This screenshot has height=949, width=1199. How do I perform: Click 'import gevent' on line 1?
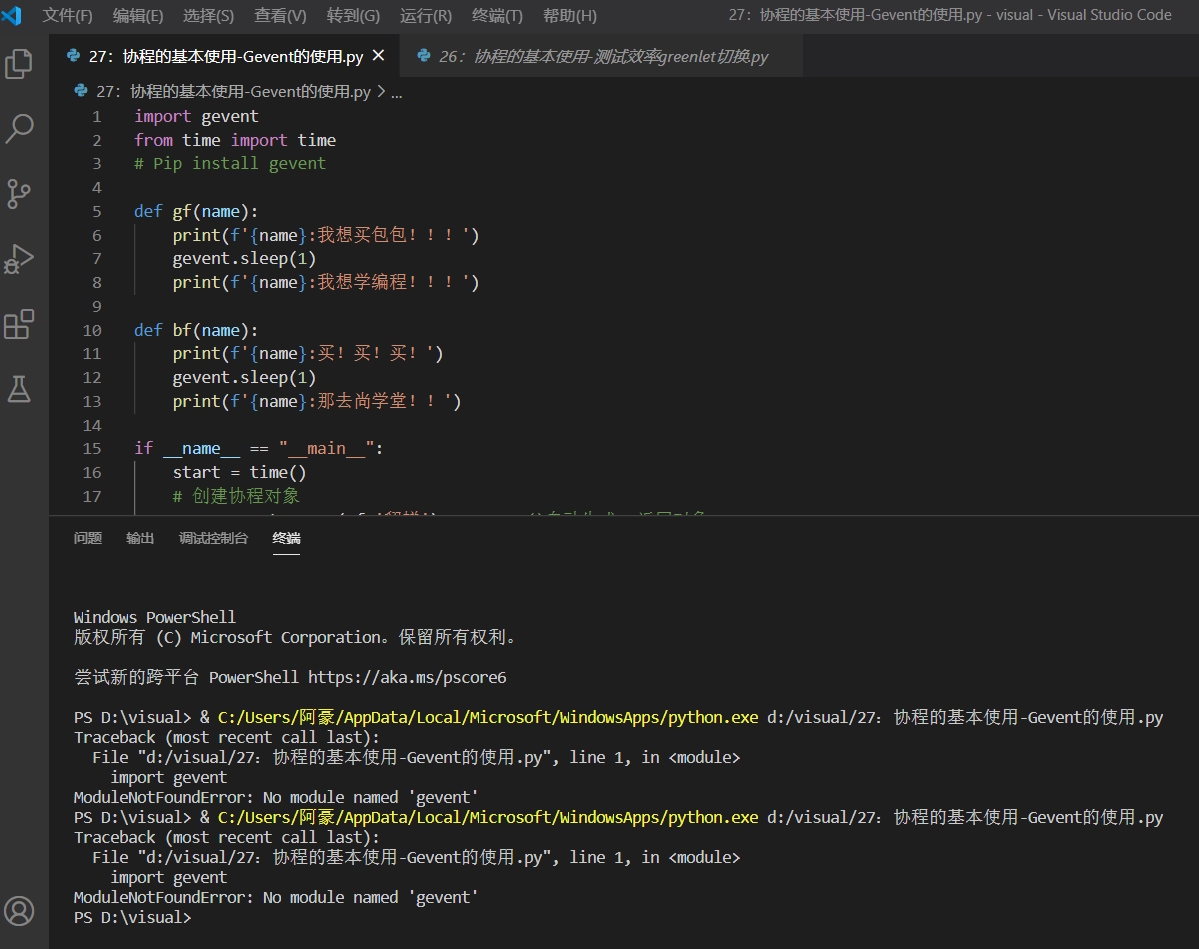click(x=197, y=116)
